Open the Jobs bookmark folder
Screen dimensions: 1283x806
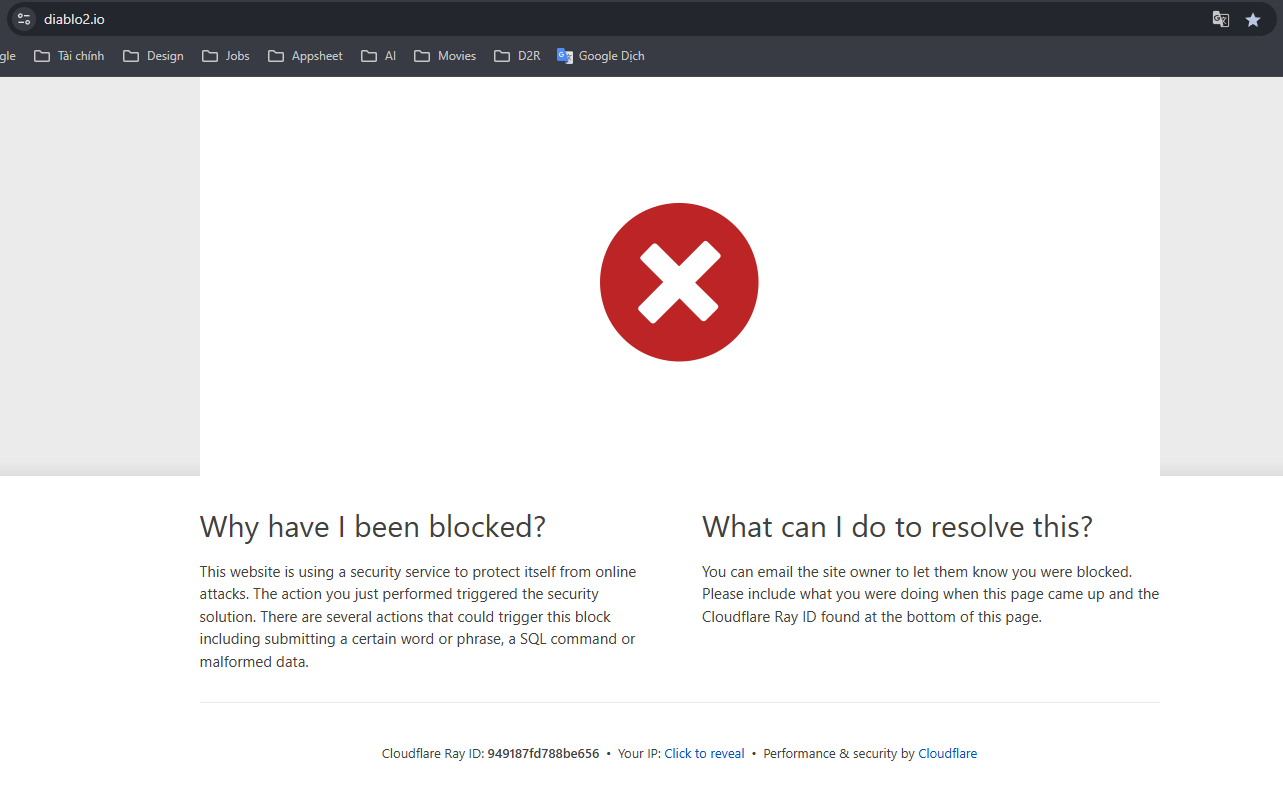[x=226, y=56]
